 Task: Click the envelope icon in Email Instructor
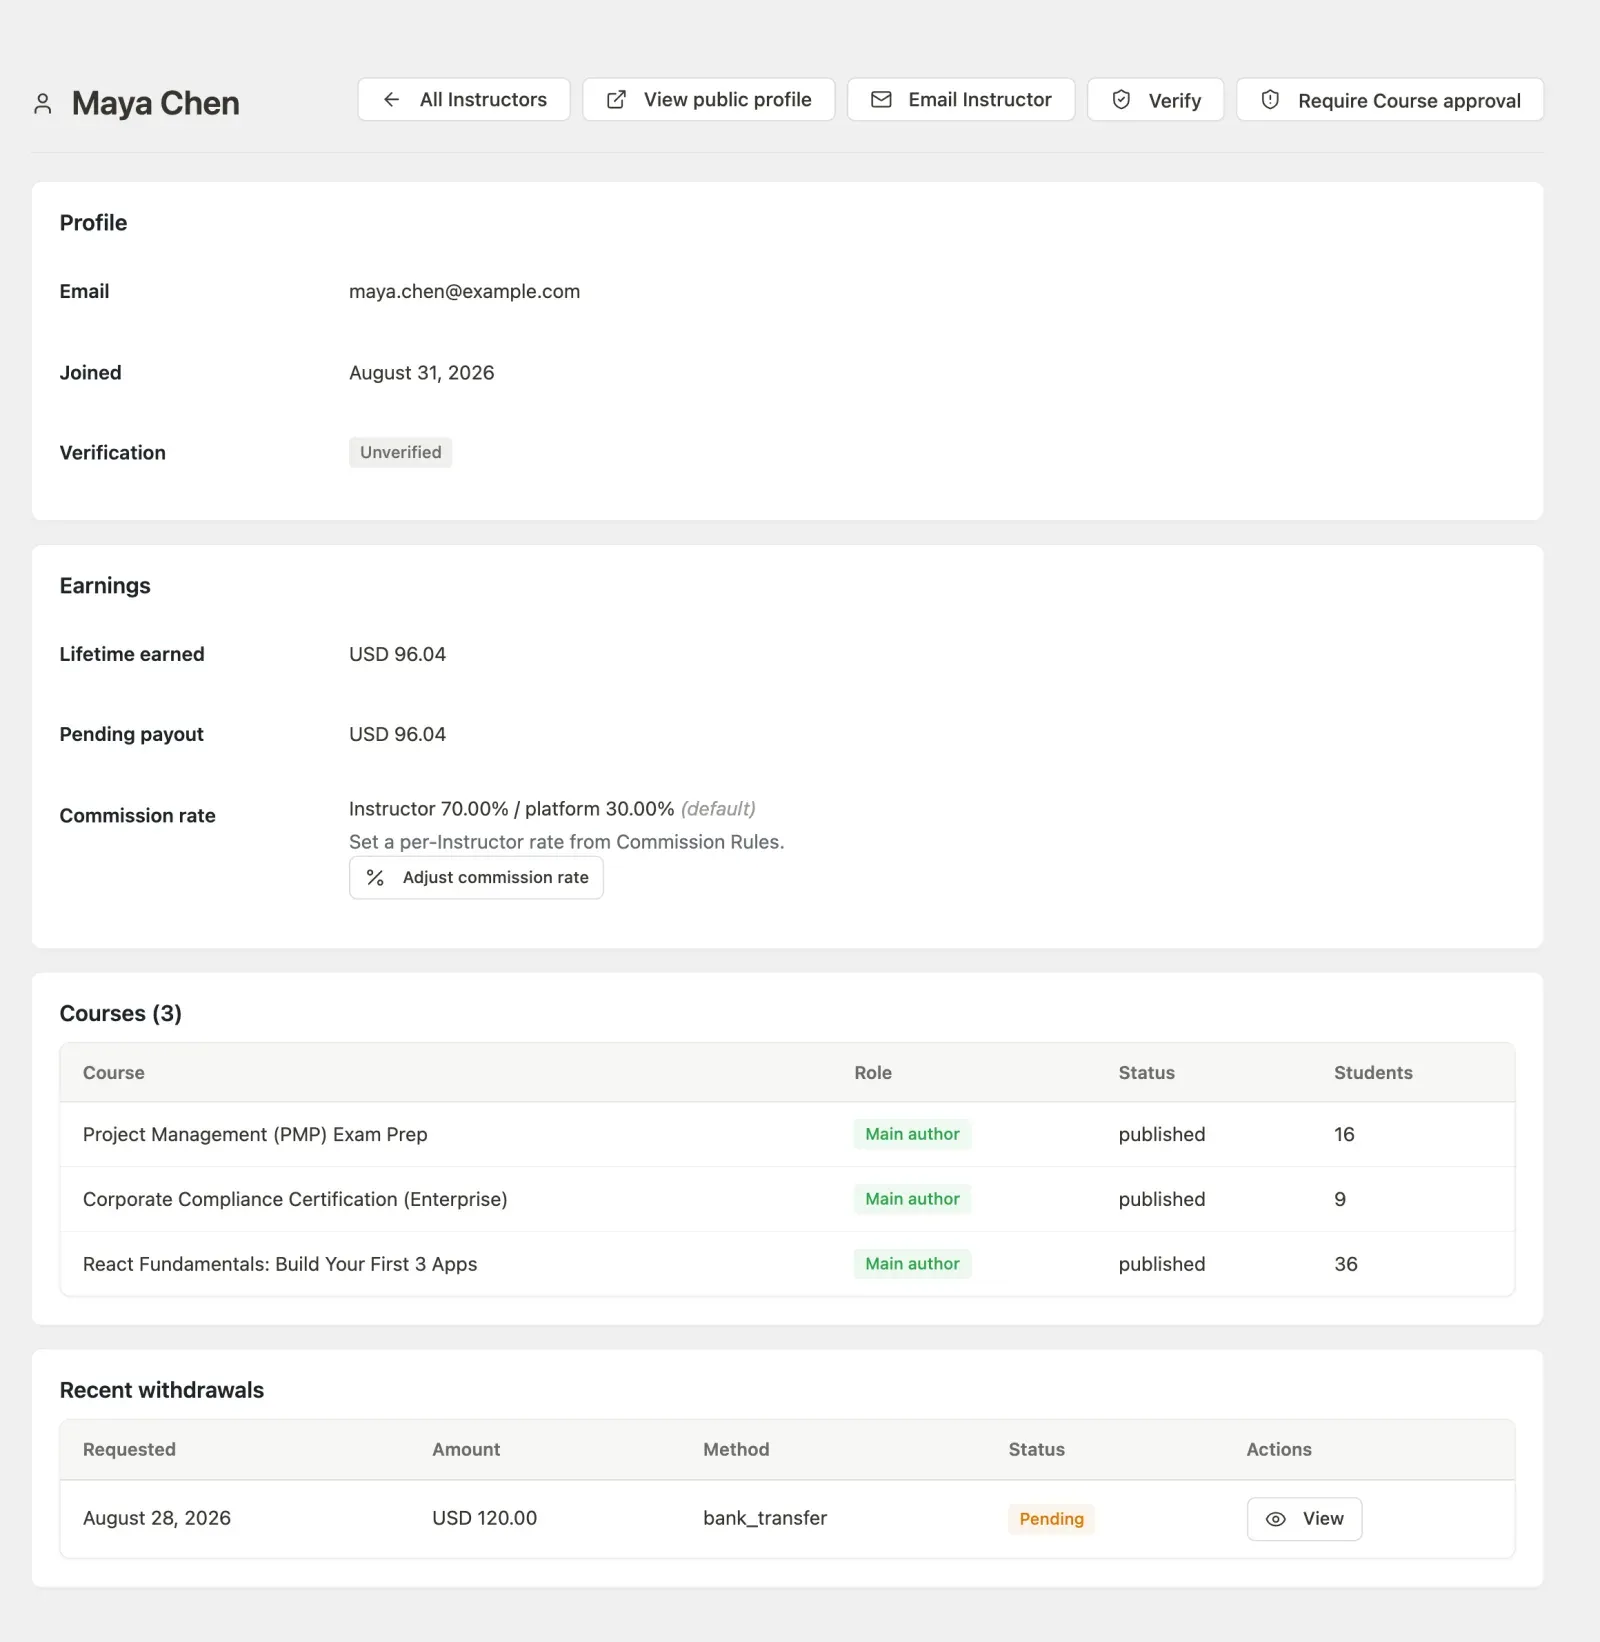[881, 100]
